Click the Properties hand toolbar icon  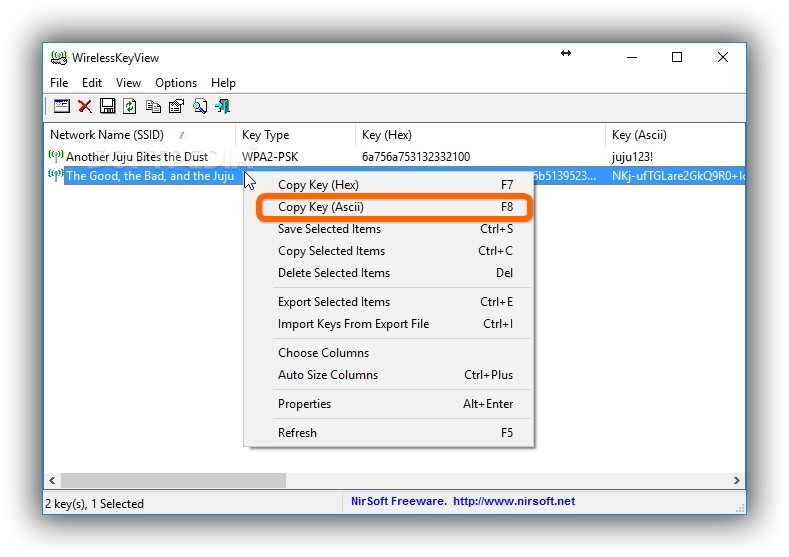tap(176, 106)
